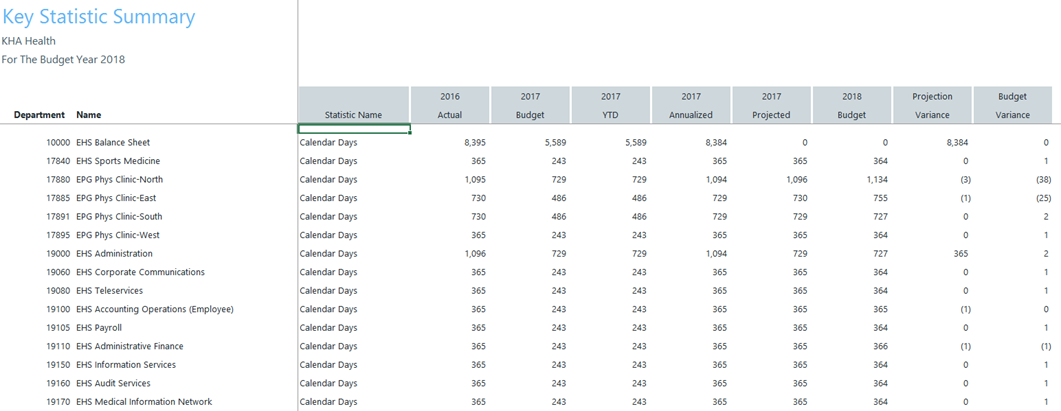Click the EPG Phys Clinic-East row name

point(116,198)
